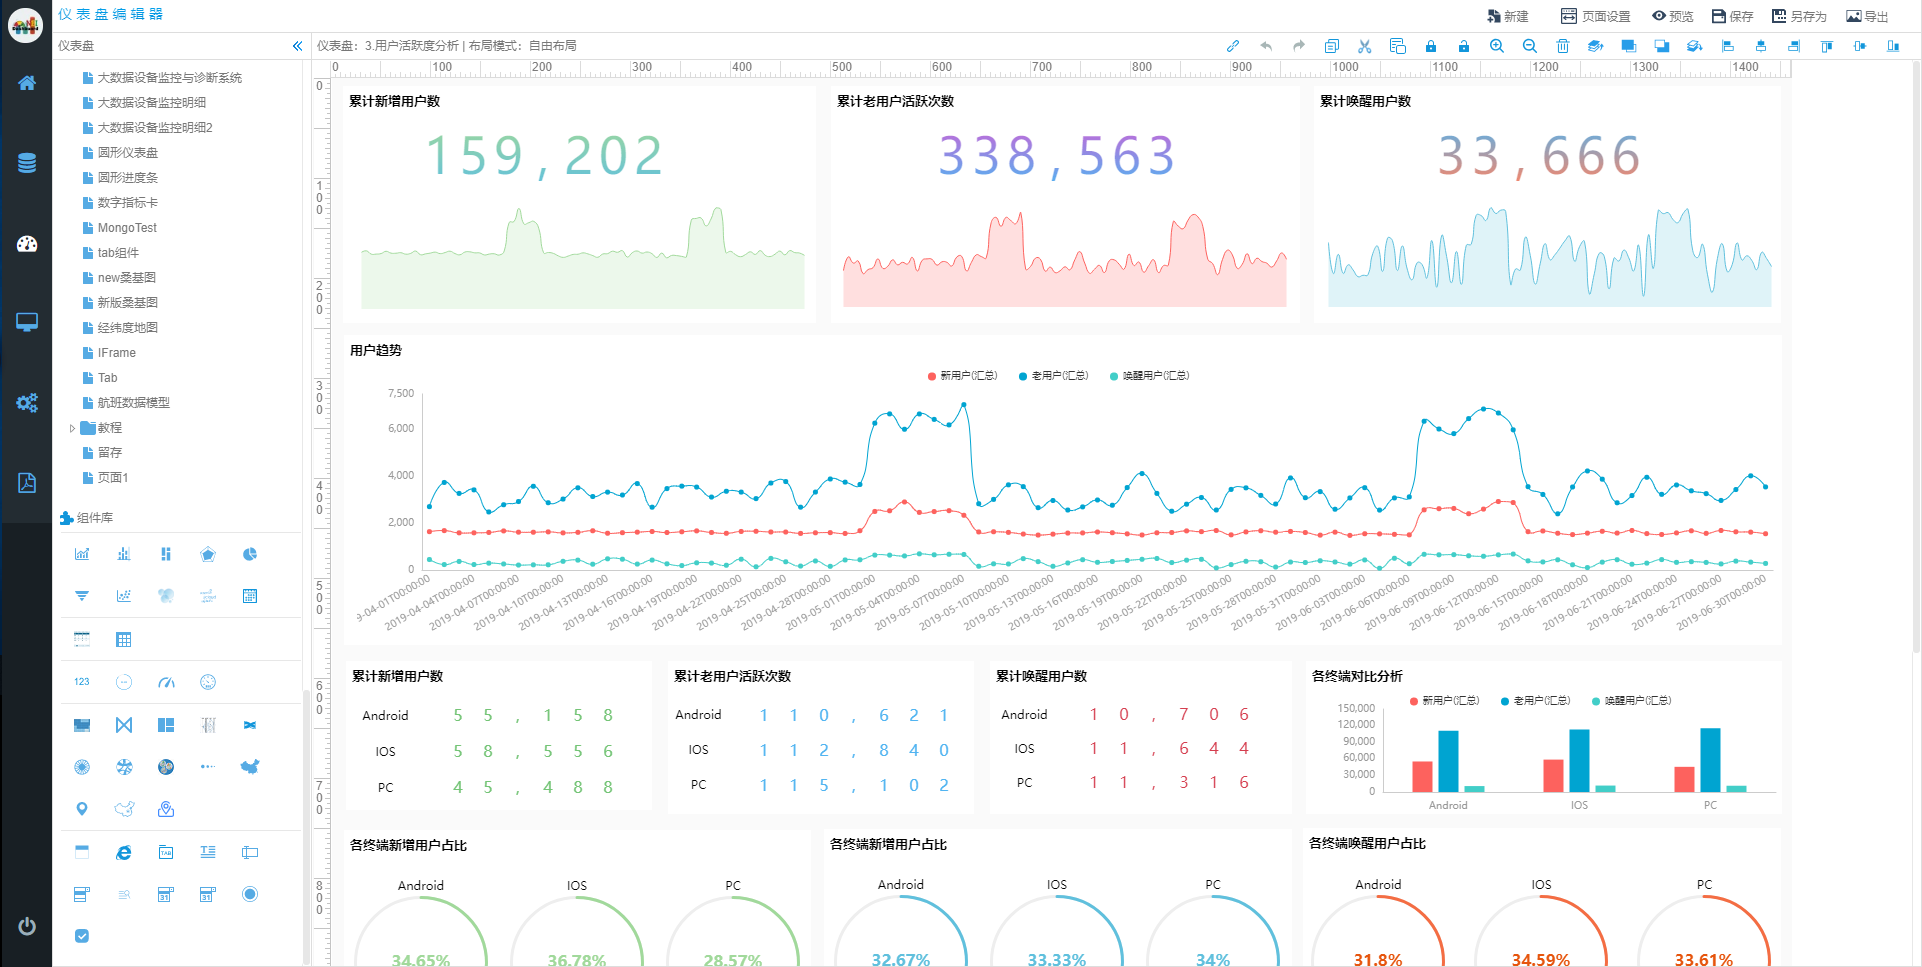Add the China map component
Image resolution: width=1922 pixels, height=967 pixels.
pos(250,767)
